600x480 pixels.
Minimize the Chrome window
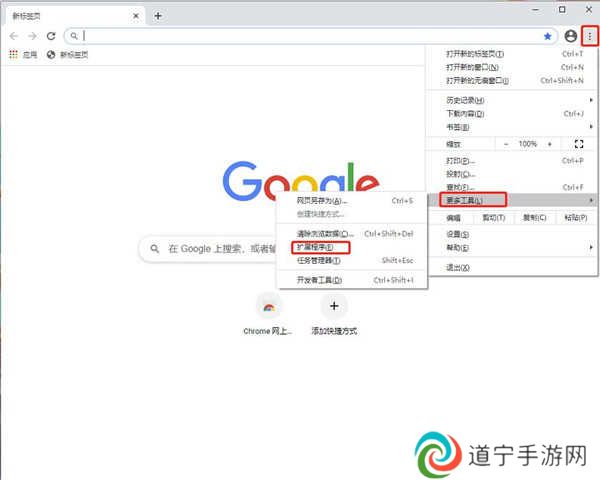point(536,10)
